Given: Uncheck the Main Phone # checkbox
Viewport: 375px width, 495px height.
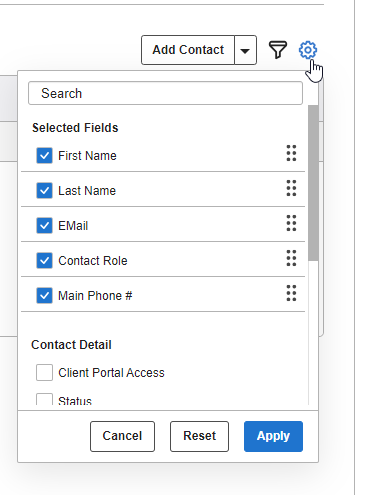Looking at the screenshot, I should pos(44,295).
